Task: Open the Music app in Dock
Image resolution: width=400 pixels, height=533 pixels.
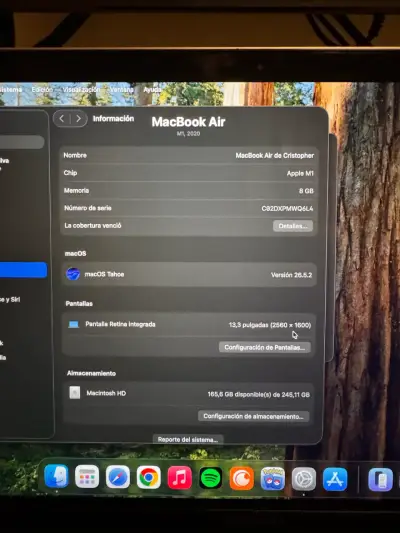Action: 179,478
